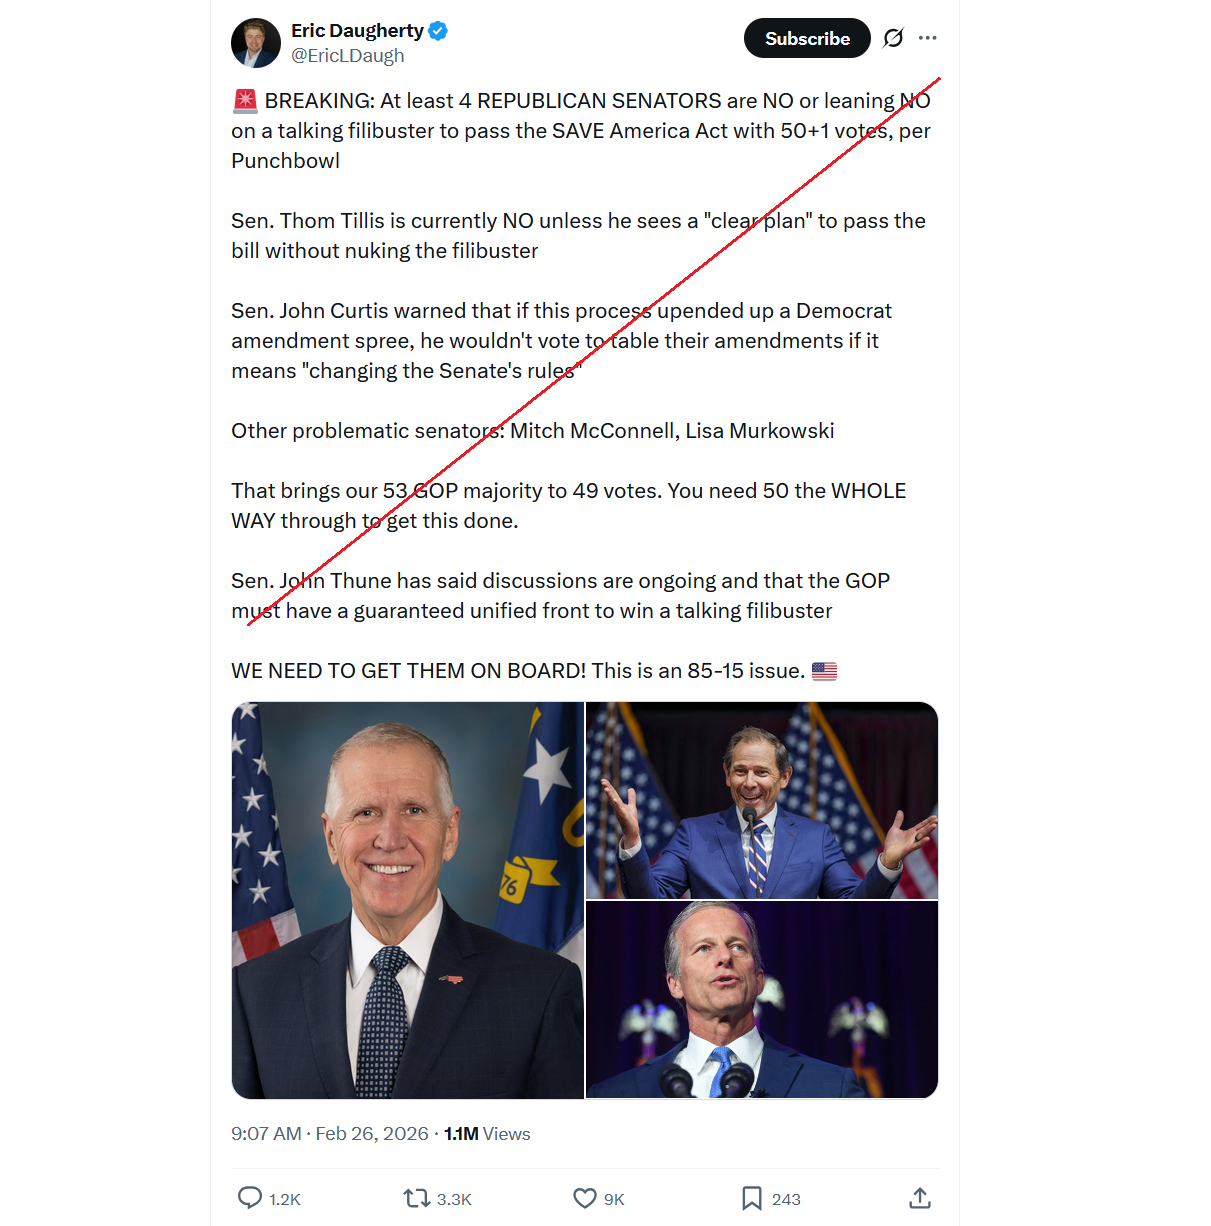Click the 1.1M Views count

pyautogui.click(x=487, y=1134)
